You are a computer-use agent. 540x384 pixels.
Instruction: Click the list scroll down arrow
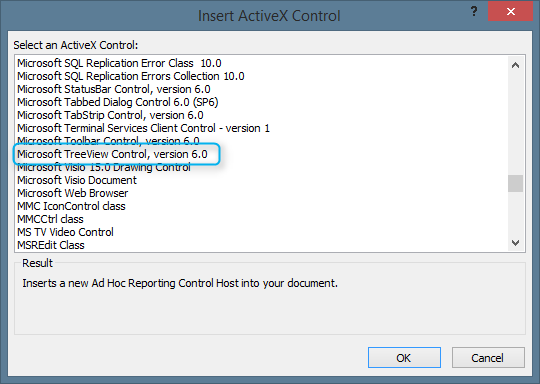515,243
